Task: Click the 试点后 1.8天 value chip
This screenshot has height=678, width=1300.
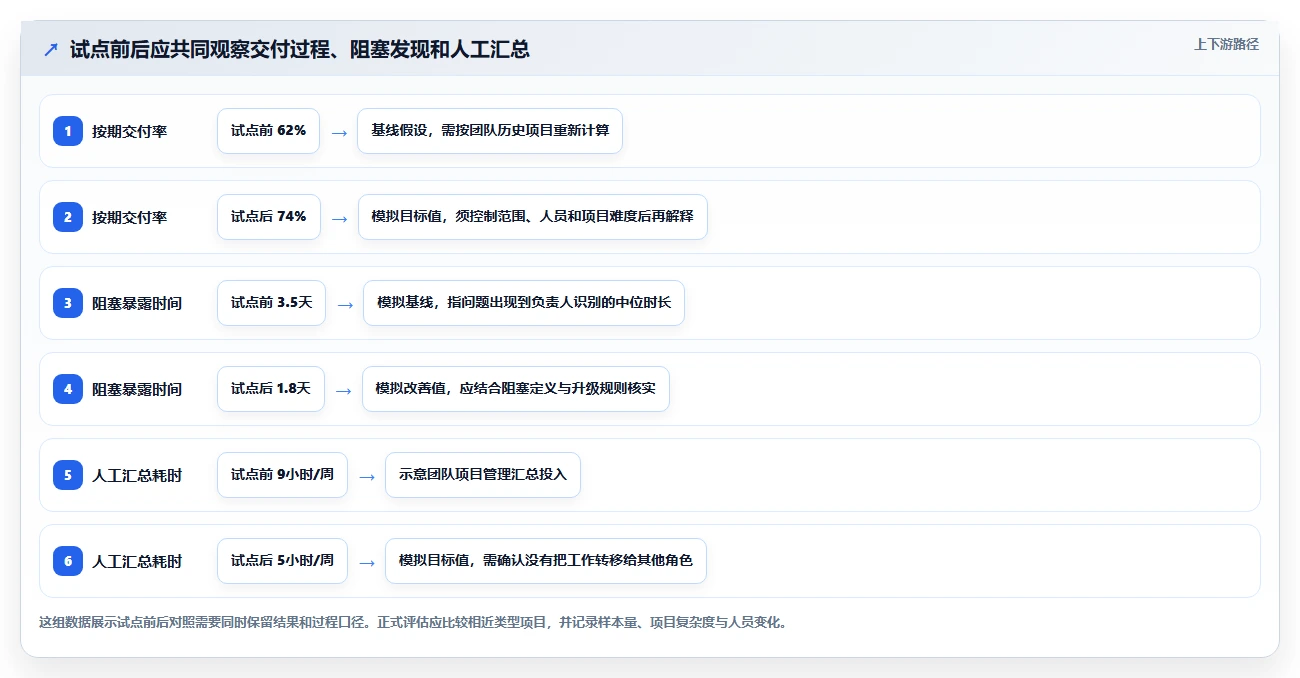Action: pyautogui.click(x=271, y=389)
